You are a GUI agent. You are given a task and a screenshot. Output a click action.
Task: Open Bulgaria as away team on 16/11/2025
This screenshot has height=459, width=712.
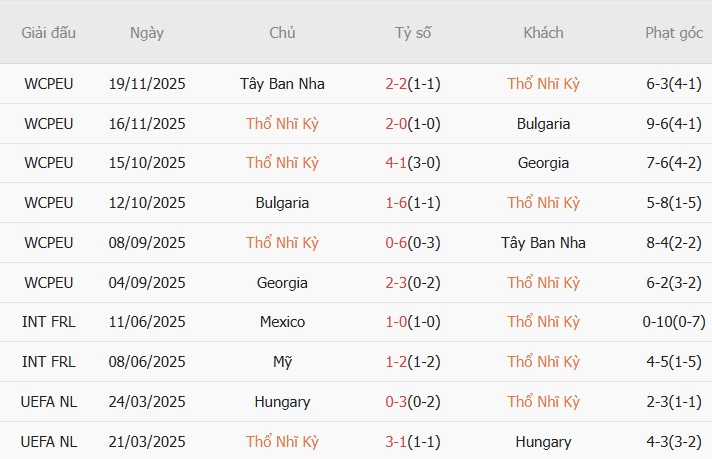(543, 124)
